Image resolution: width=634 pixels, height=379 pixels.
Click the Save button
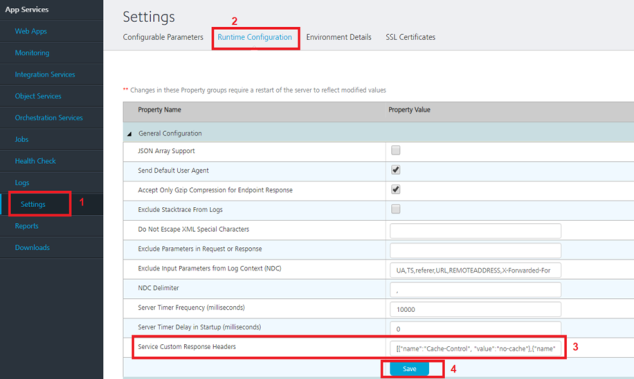coord(409,369)
